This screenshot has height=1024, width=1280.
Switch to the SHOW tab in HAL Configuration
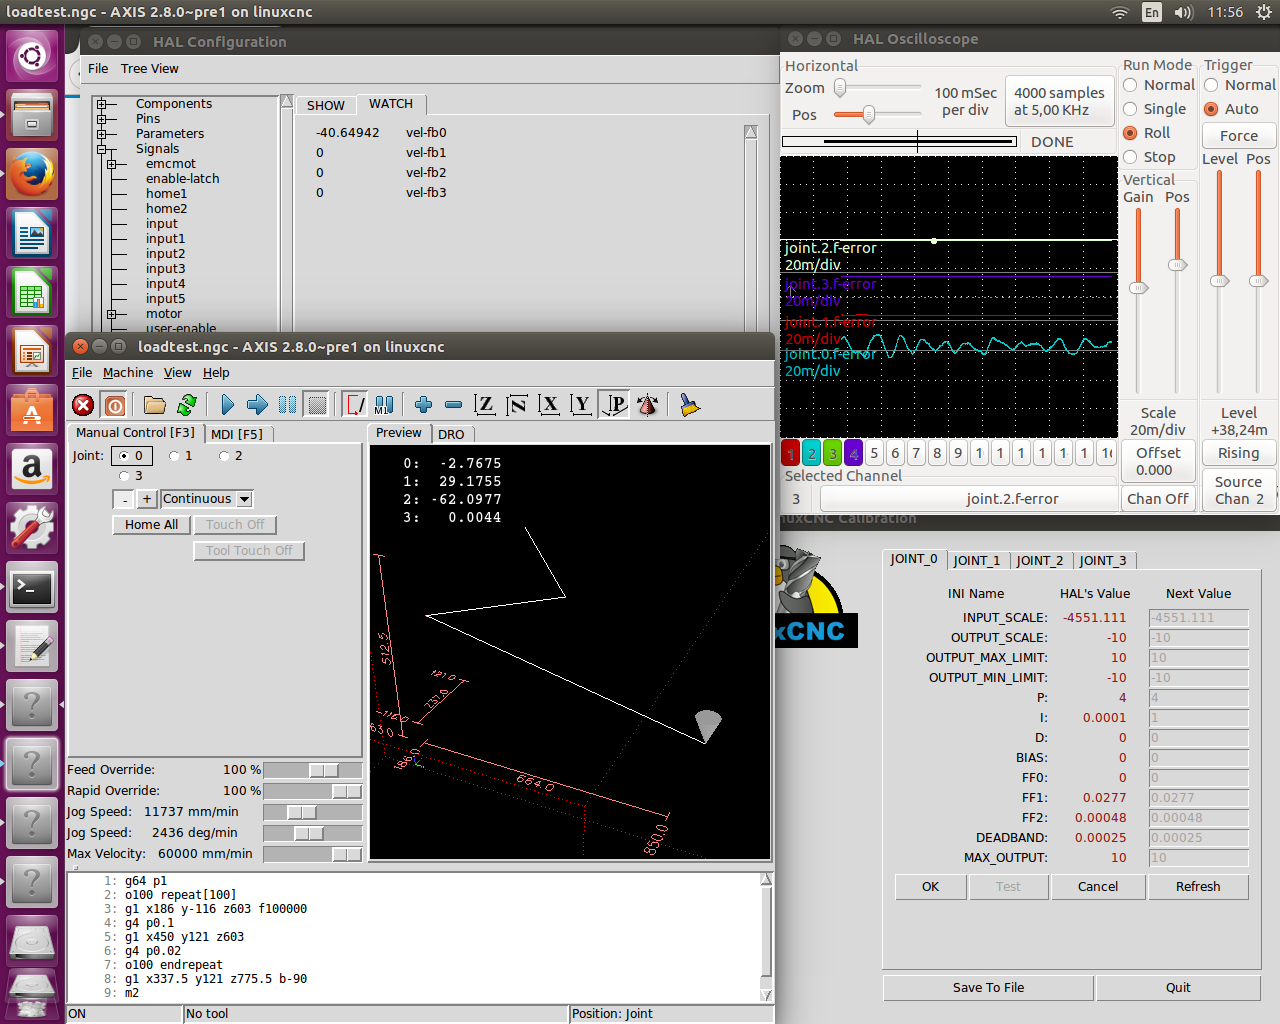coord(326,105)
